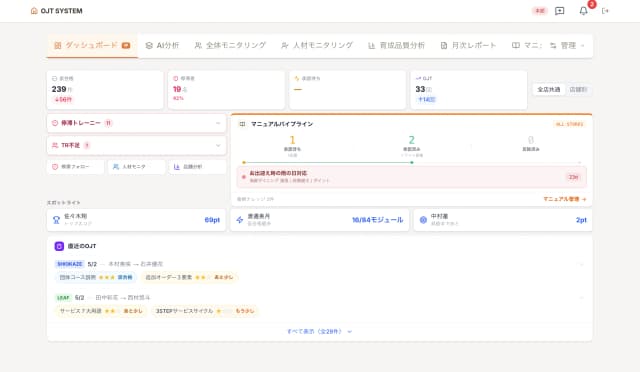Click the OJT SYSTEM home logo icon
640x372 pixels.
point(34,11)
